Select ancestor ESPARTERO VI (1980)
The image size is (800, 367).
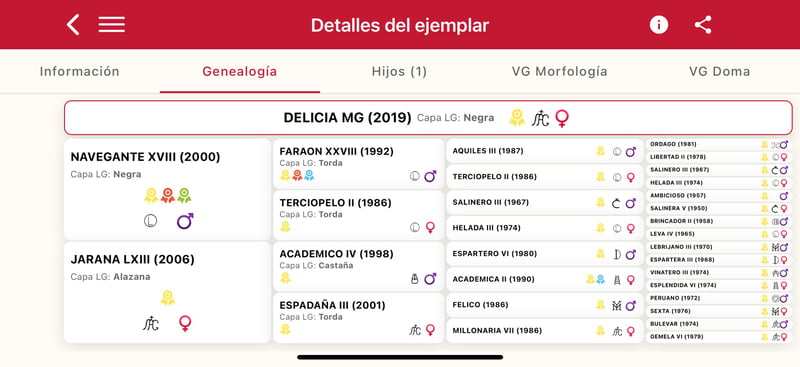tap(545, 254)
